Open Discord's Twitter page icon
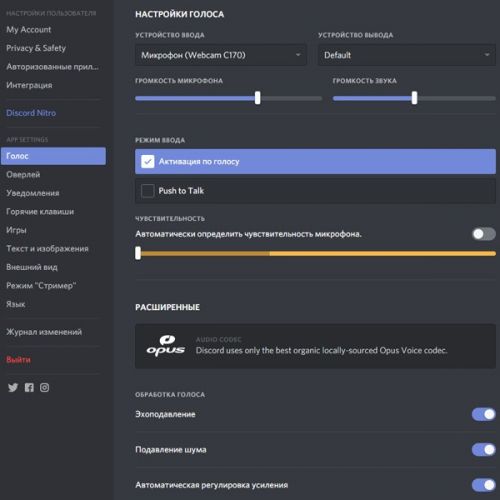Image resolution: width=500 pixels, height=500 pixels. [13, 387]
